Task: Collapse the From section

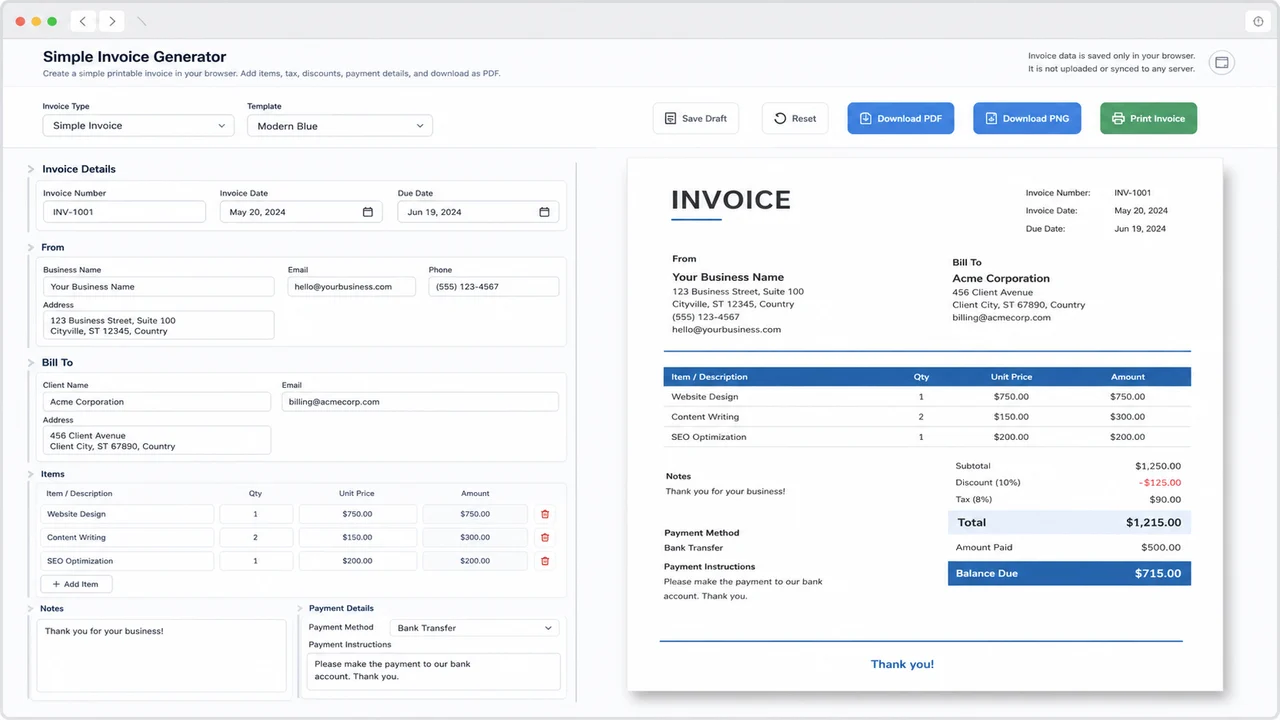Action: (31, 247)
